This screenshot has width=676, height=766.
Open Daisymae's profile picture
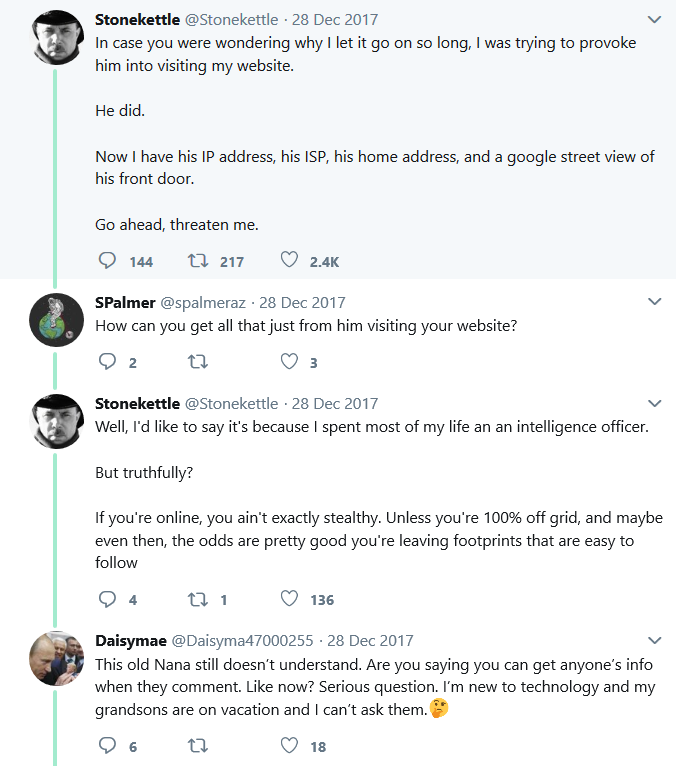pyautogui.click(x=56, y=659)
